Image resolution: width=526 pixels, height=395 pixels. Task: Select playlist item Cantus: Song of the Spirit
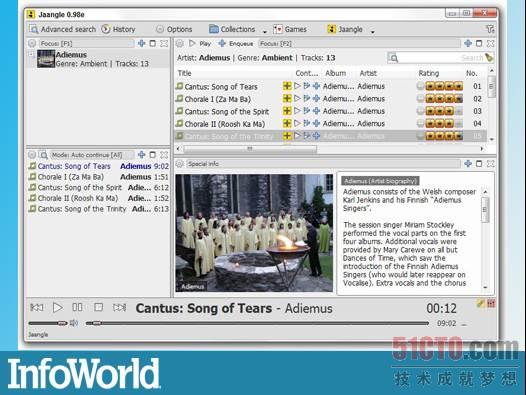[x=98, y=188]
